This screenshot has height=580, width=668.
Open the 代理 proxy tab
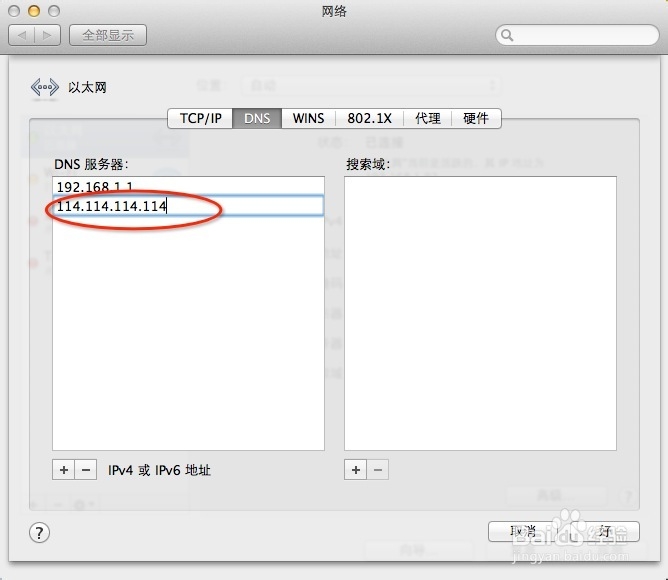pyautogui.click(x=427, y=118)
